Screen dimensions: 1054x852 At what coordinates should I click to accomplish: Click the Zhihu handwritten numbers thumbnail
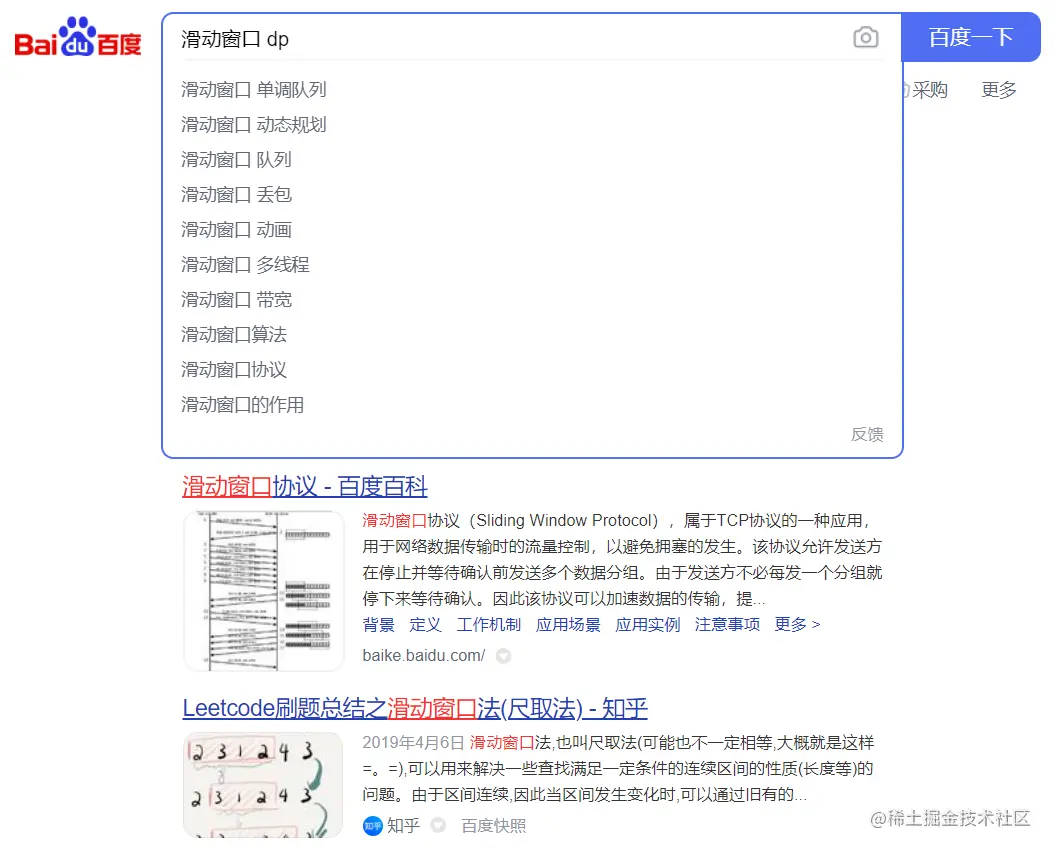[x=264, y=785]
